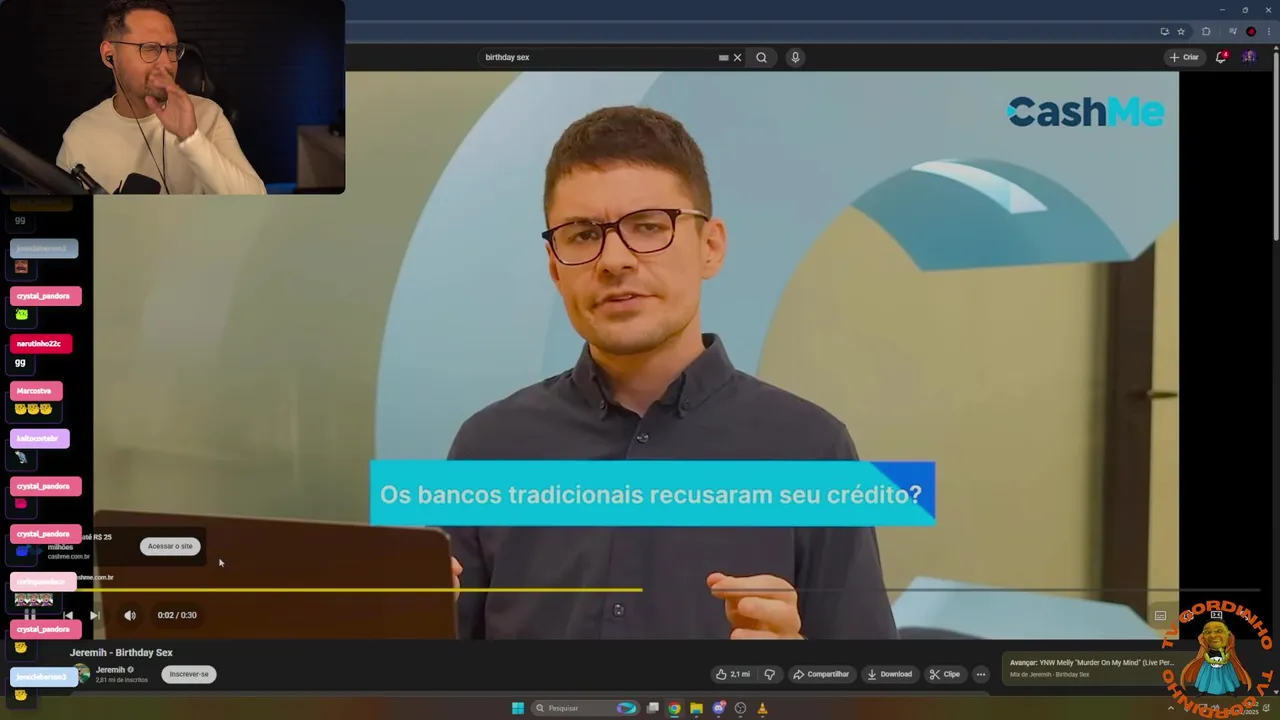Open File Explorer on the taskbar

pyautogui.click(x=696, y=708)
